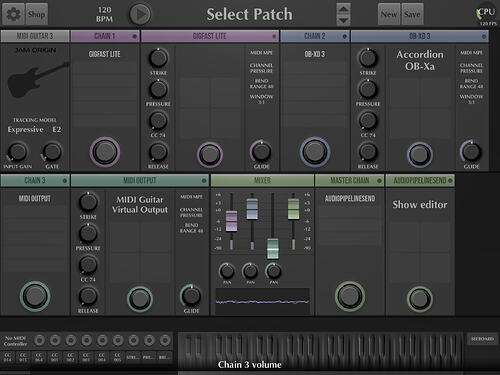Start playback with the play button
Image resolution: width=500 pixels, height=375 pixels.
coord(140,14)
